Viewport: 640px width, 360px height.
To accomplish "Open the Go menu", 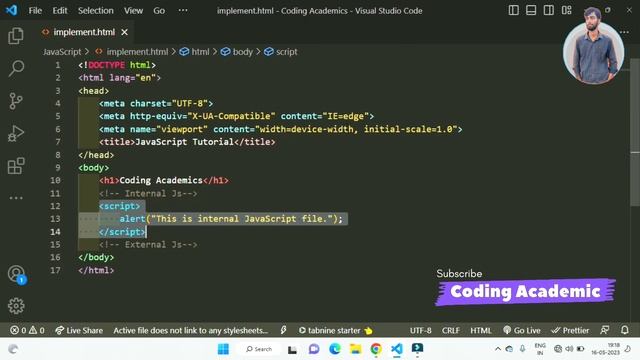I will [159, 11].
